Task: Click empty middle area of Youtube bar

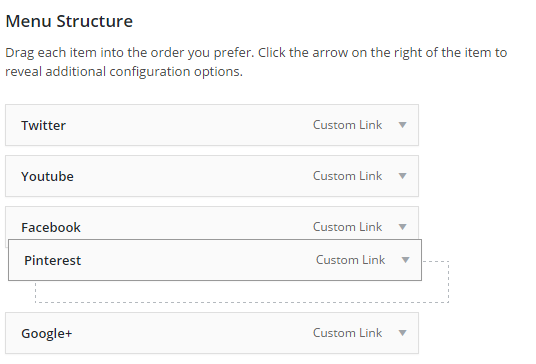Action: click(191, 176)
